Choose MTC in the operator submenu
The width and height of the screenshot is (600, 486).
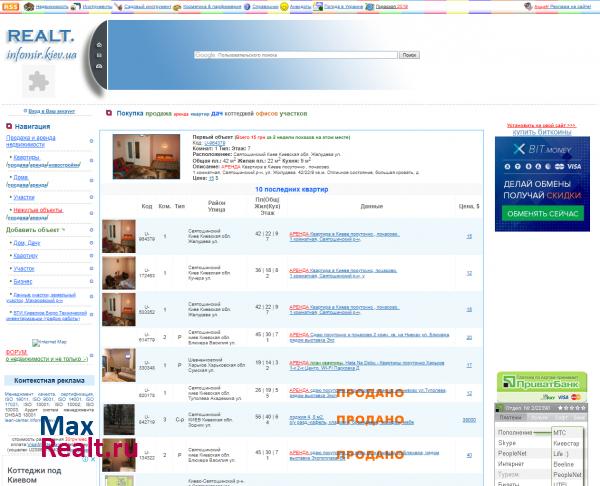pyautogui.click(x=559, y=433)
